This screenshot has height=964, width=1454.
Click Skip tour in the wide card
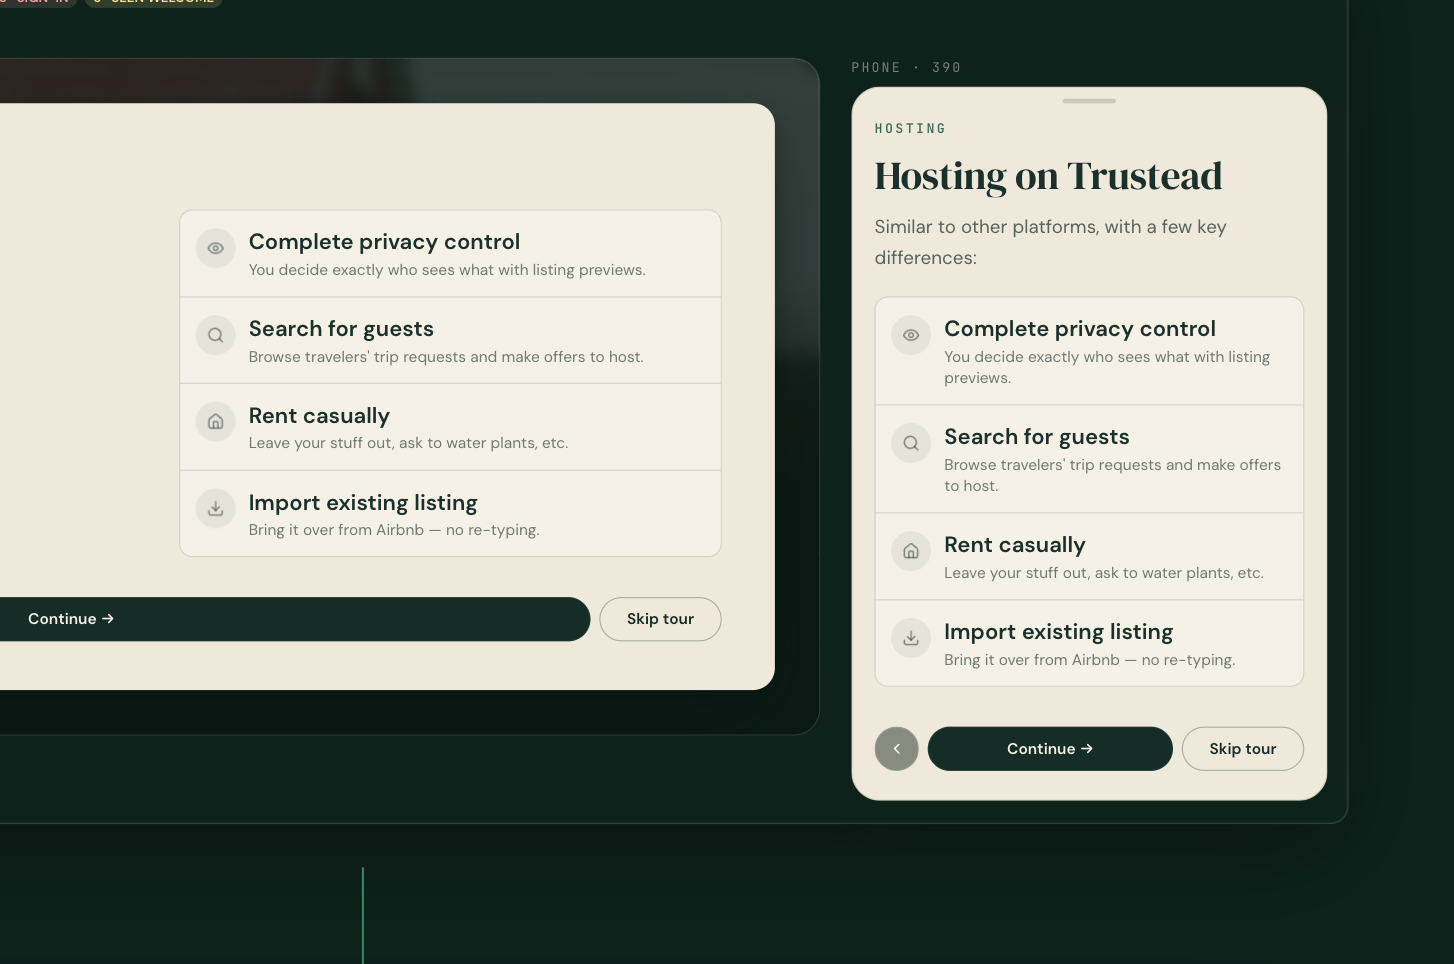[660, 619]
